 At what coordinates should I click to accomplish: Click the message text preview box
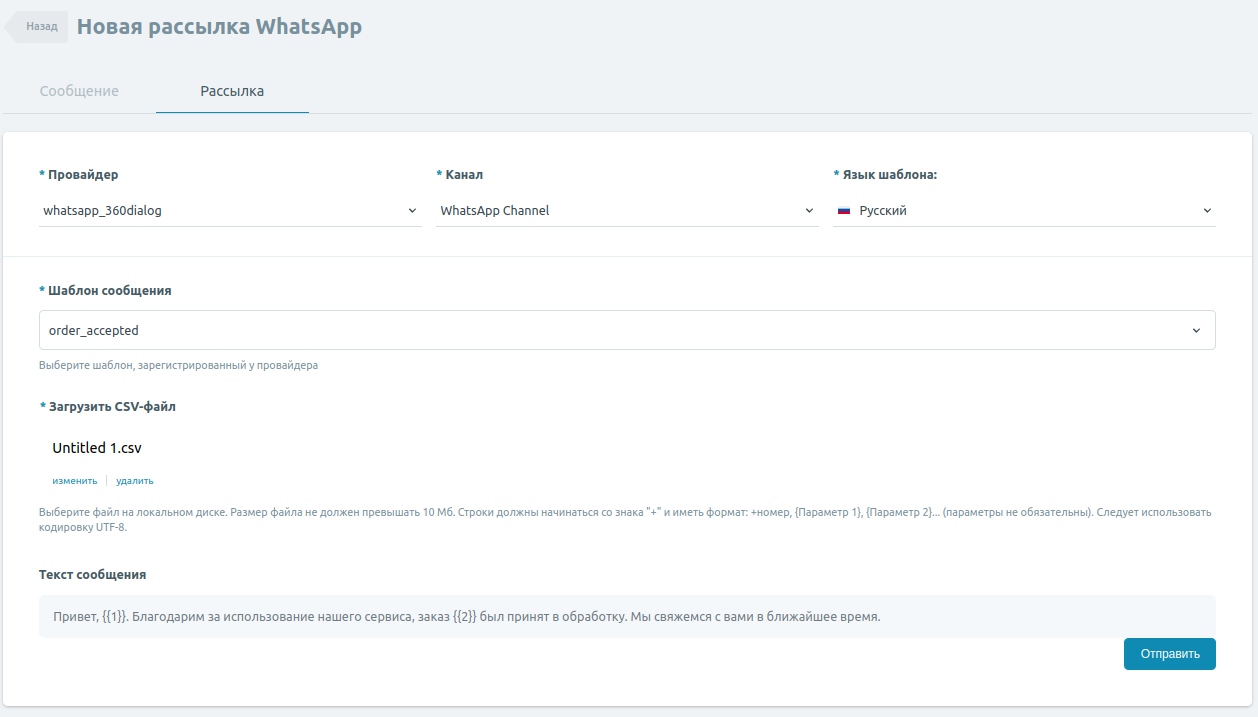[626, 617]
